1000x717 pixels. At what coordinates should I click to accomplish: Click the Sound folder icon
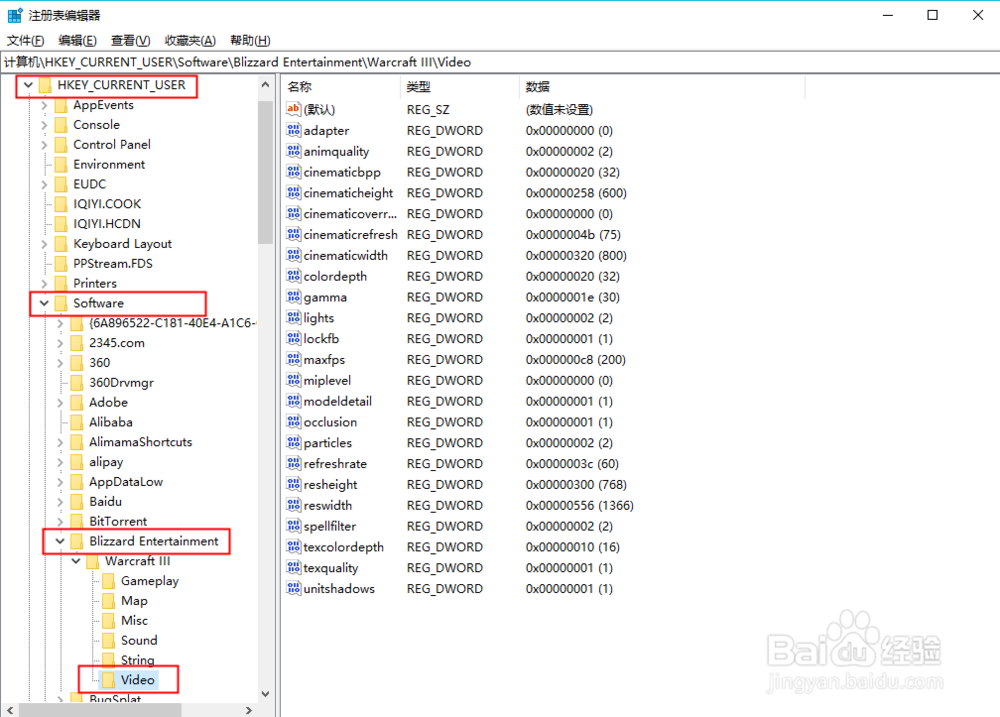108,640
